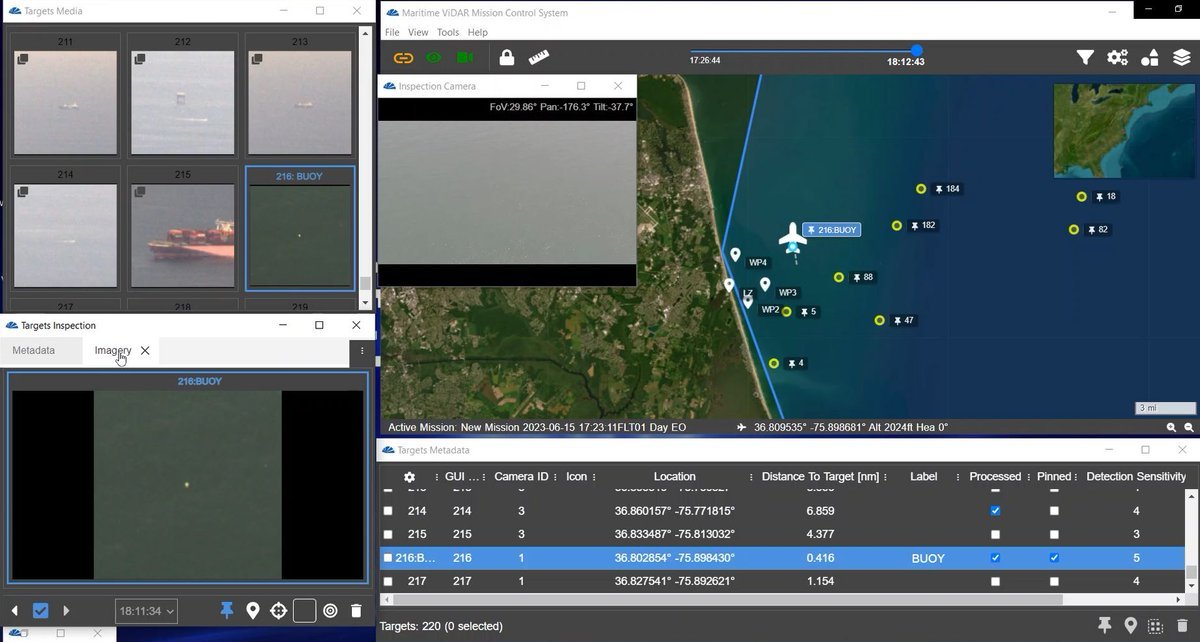Click the green video camera icon

point(465,58)
